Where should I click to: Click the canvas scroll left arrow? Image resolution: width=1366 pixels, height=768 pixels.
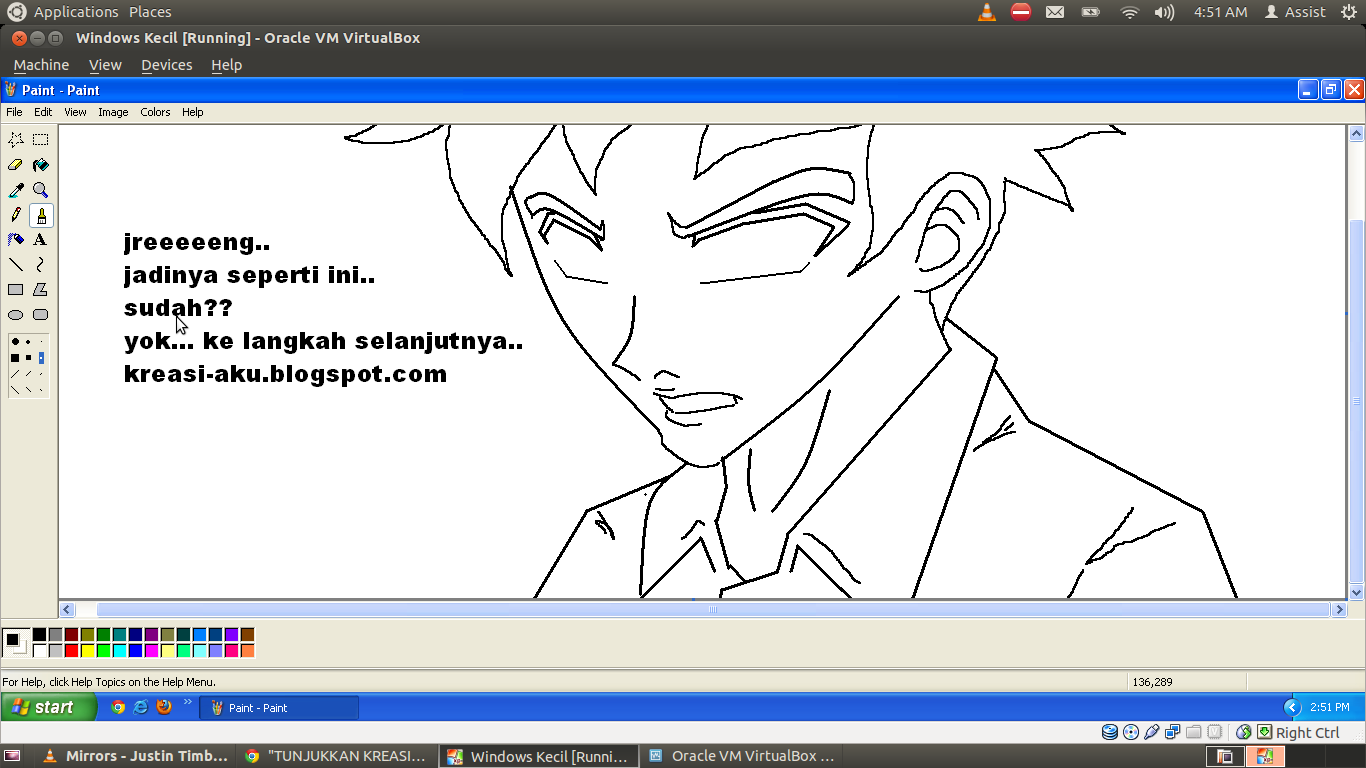pyautogui.click(x=68, y=609)
